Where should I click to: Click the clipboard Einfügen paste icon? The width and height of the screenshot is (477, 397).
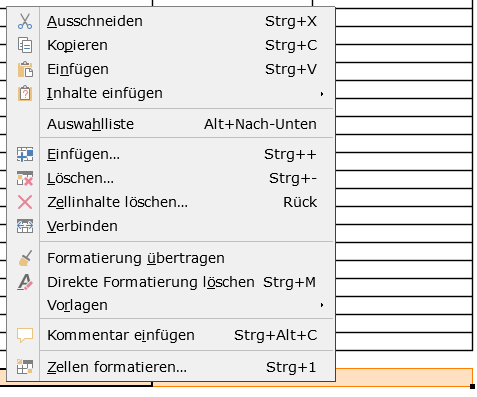point(25,69)
